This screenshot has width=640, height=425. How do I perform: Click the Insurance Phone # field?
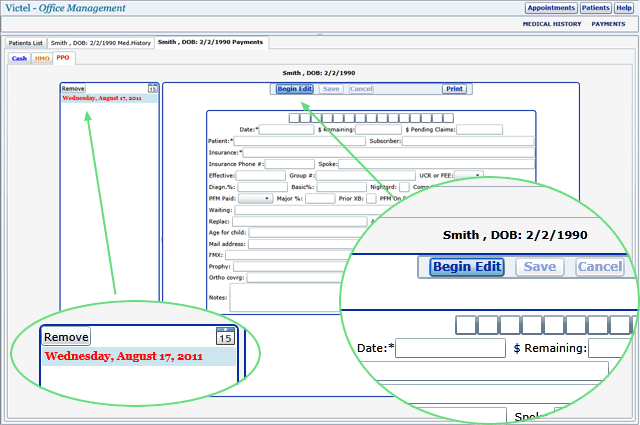290,164
